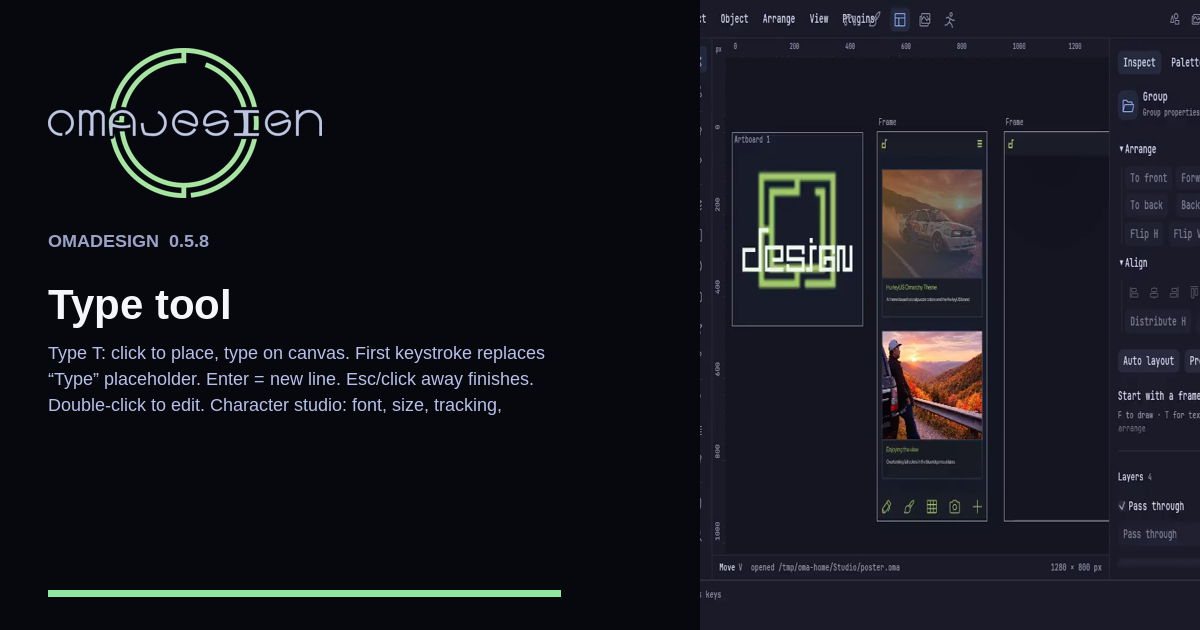Screen dimensions: 1200x630
Task: Switch to the Inspect tab
Action: pos(1139,62)
